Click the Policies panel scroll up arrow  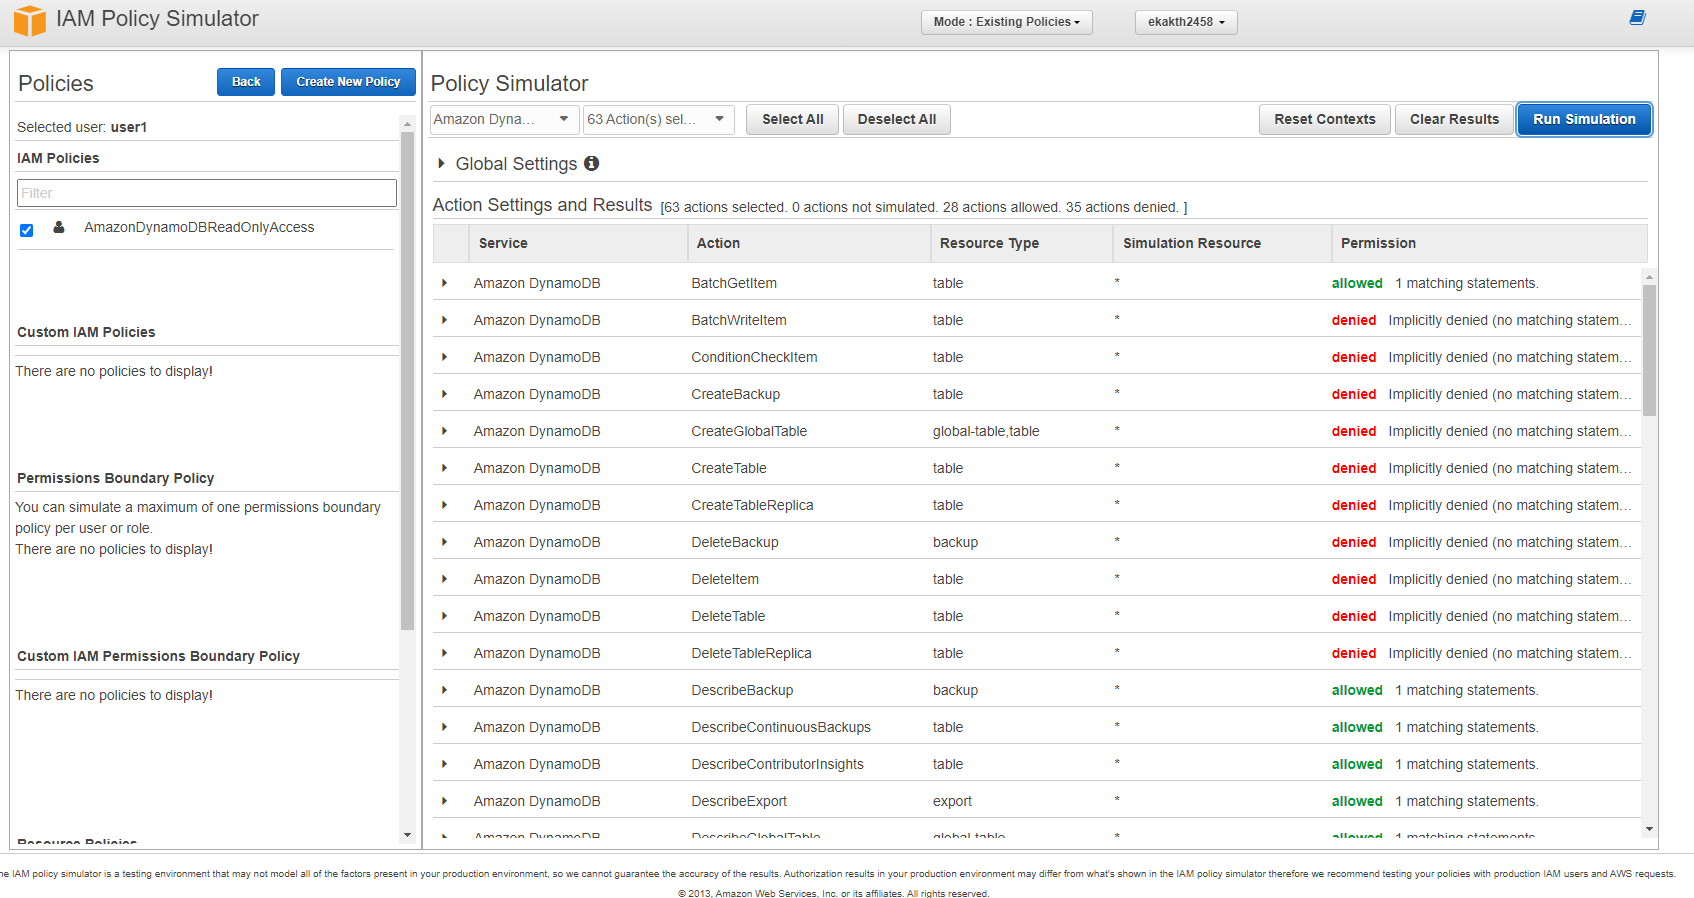(407, 124)
